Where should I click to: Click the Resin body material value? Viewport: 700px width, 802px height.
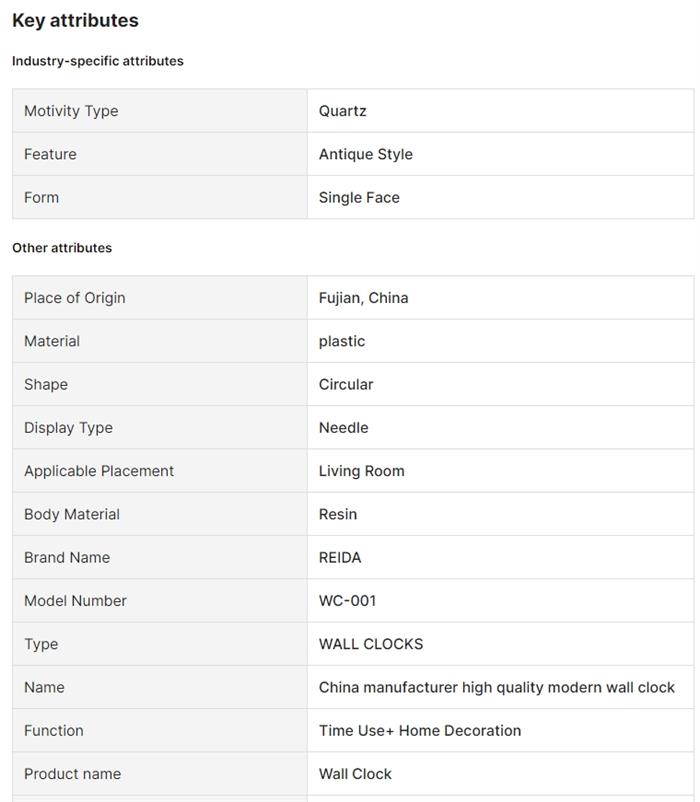(338, 514)
